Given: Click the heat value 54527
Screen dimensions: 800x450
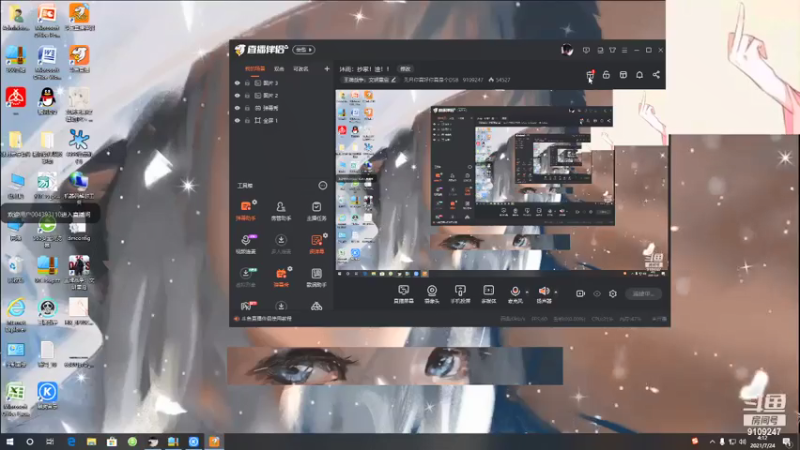Looking at the screenshot, I should click(503, 80).
